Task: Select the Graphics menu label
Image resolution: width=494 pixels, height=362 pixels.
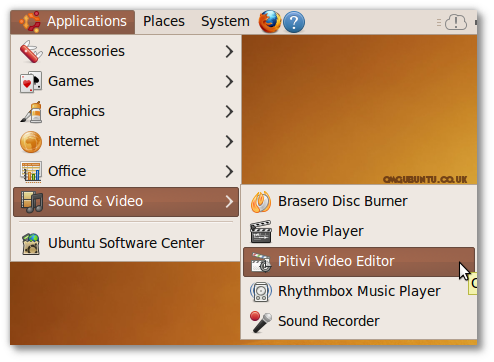Action: click(x=76, y=112)
